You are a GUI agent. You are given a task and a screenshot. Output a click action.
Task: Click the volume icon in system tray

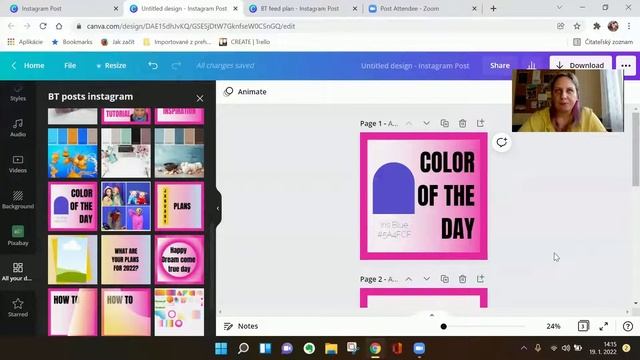(566, 348)
